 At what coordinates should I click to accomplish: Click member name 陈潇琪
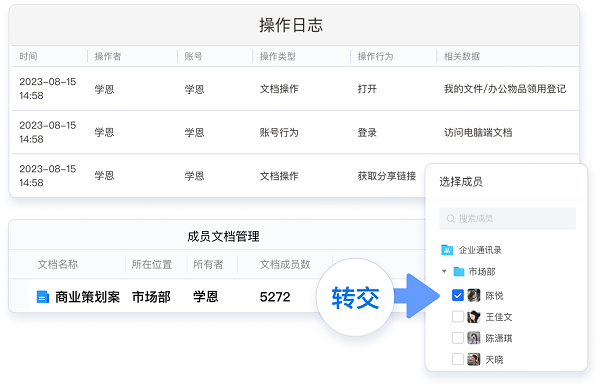pos(499,338)
